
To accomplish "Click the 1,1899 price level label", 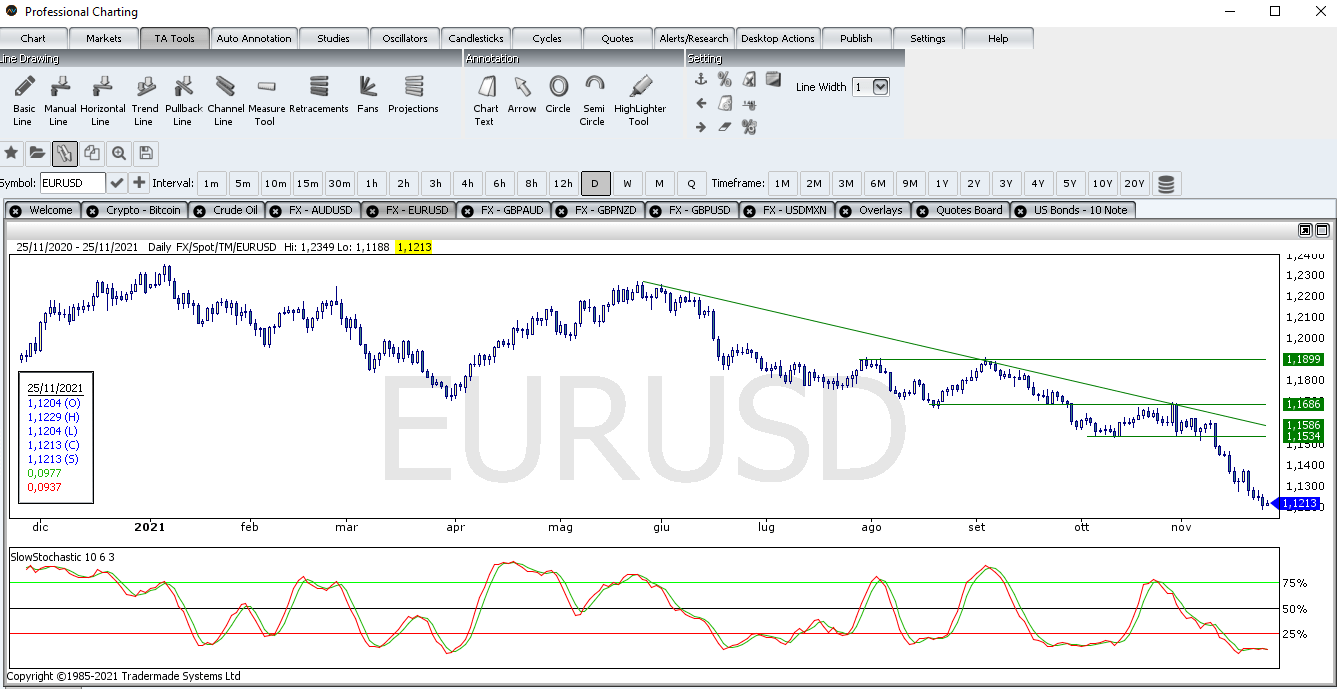I will 1303,358.
